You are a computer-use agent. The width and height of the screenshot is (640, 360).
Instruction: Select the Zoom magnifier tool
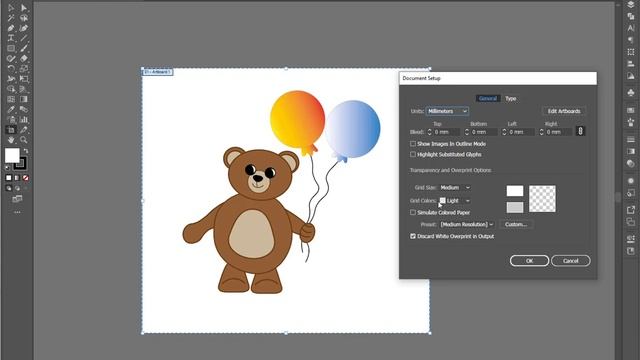tap(24, 140)
